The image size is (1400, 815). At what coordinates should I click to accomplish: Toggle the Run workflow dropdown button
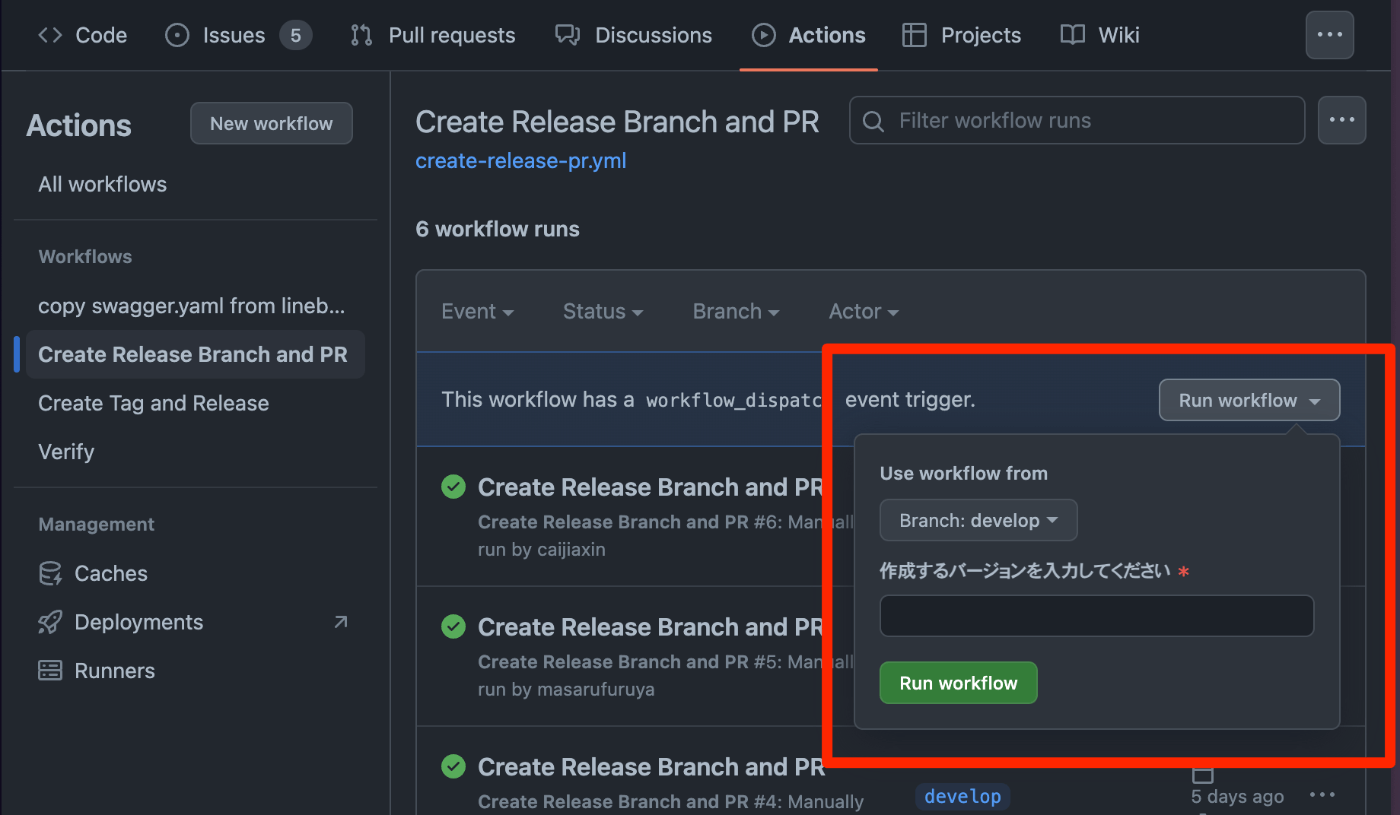pos(1249,400)
